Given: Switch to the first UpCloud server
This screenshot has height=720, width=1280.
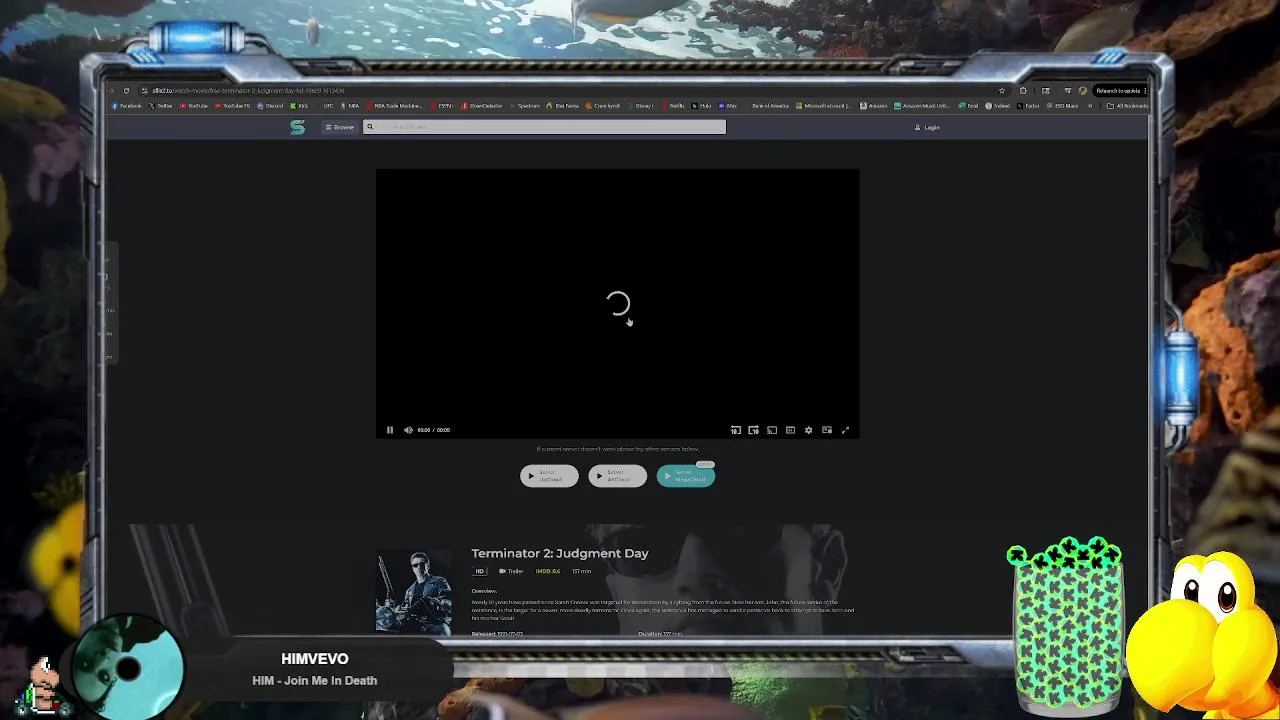Looking at the screenshot, I should 549,476.
